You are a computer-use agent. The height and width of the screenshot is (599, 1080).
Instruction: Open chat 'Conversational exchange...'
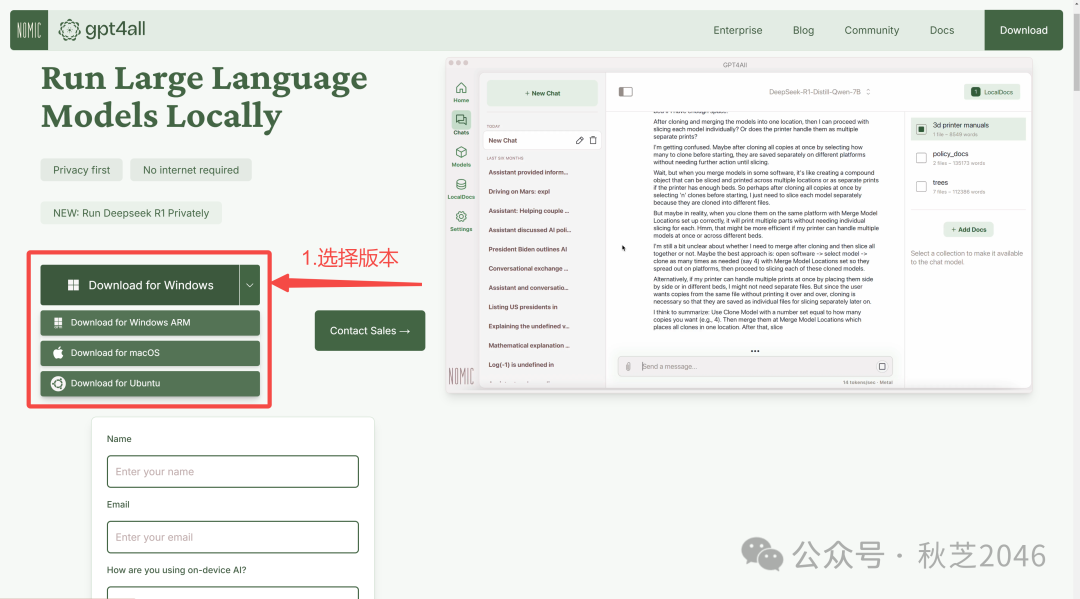pyautogui.click(x=528, y=269)
